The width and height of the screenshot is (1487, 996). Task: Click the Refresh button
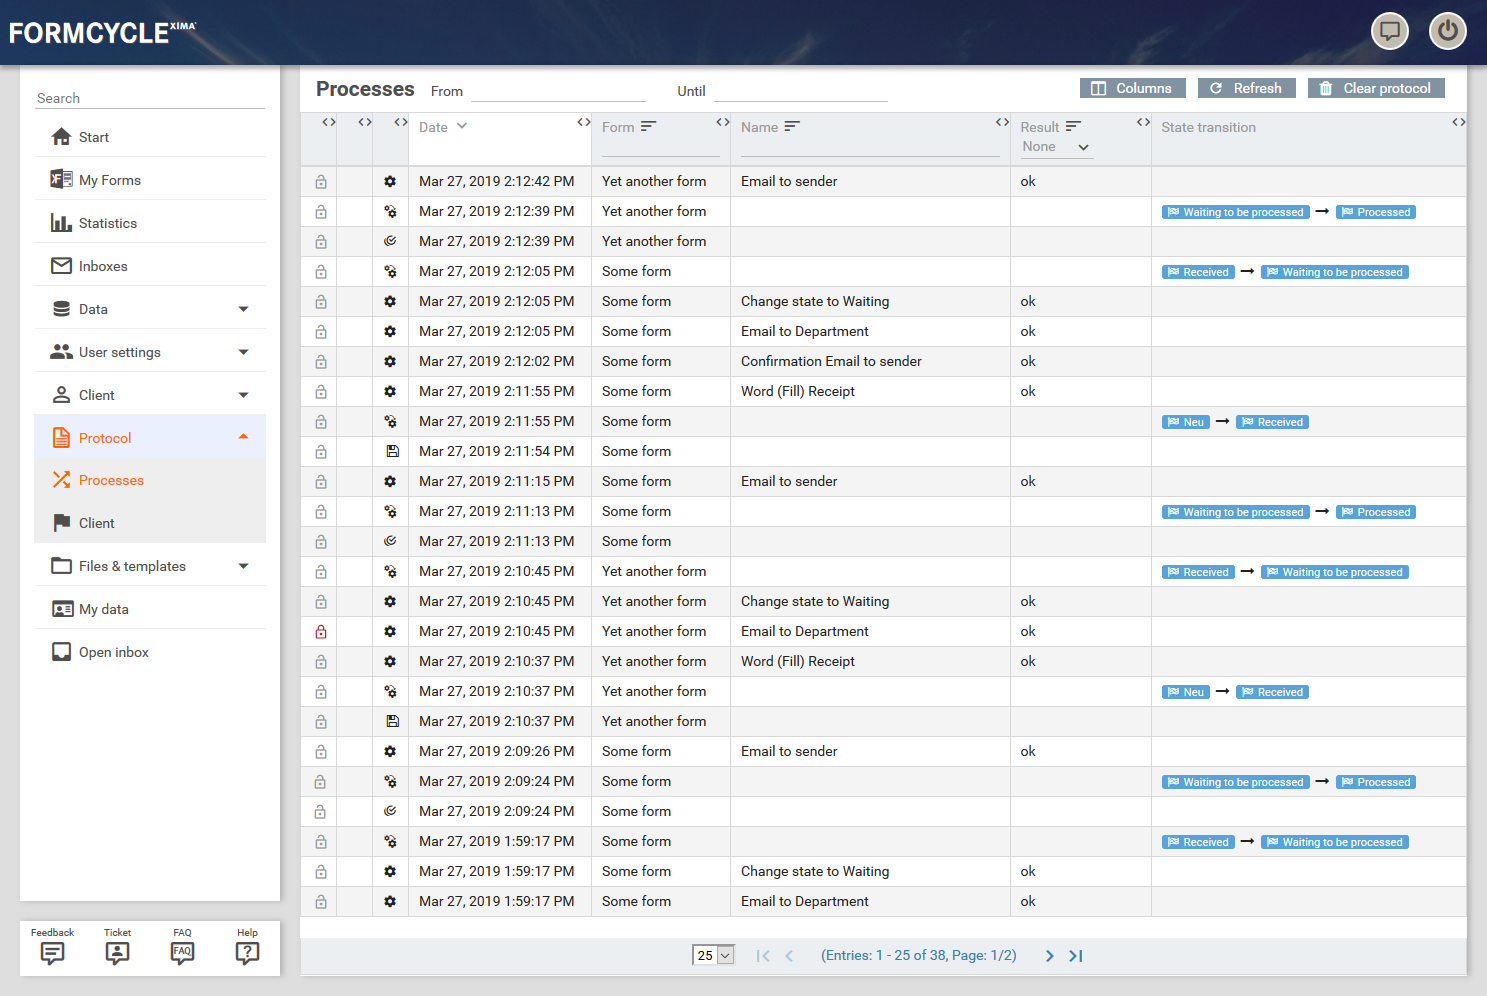[1246, 88]
